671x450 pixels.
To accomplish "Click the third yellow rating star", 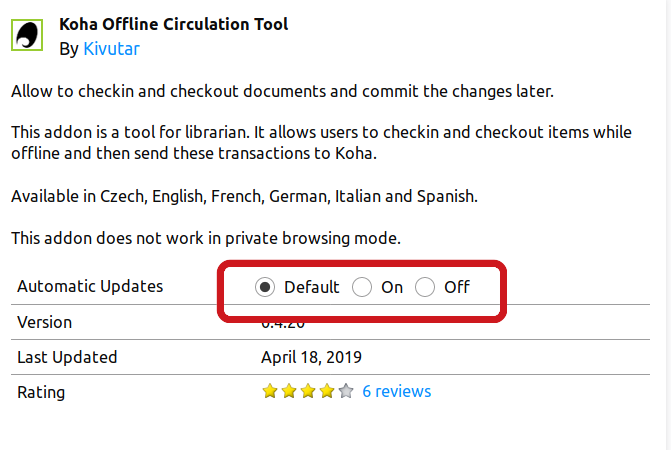I will pos(308,391).
